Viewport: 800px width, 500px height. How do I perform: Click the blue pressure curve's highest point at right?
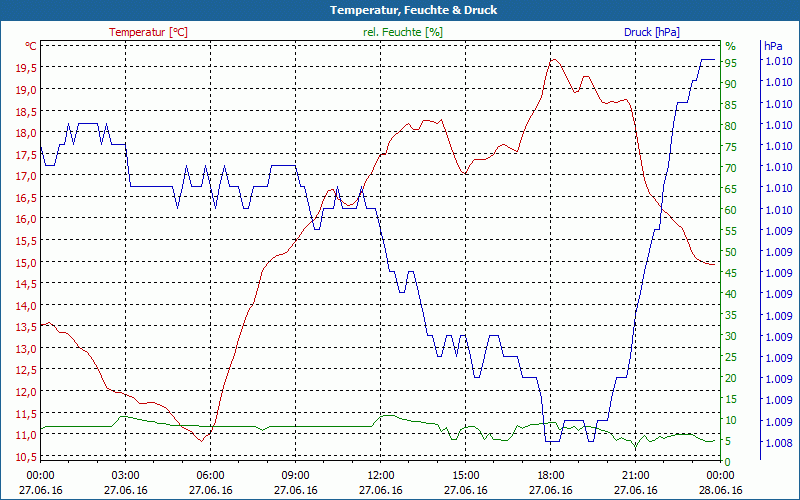click(x=707, y=60)
